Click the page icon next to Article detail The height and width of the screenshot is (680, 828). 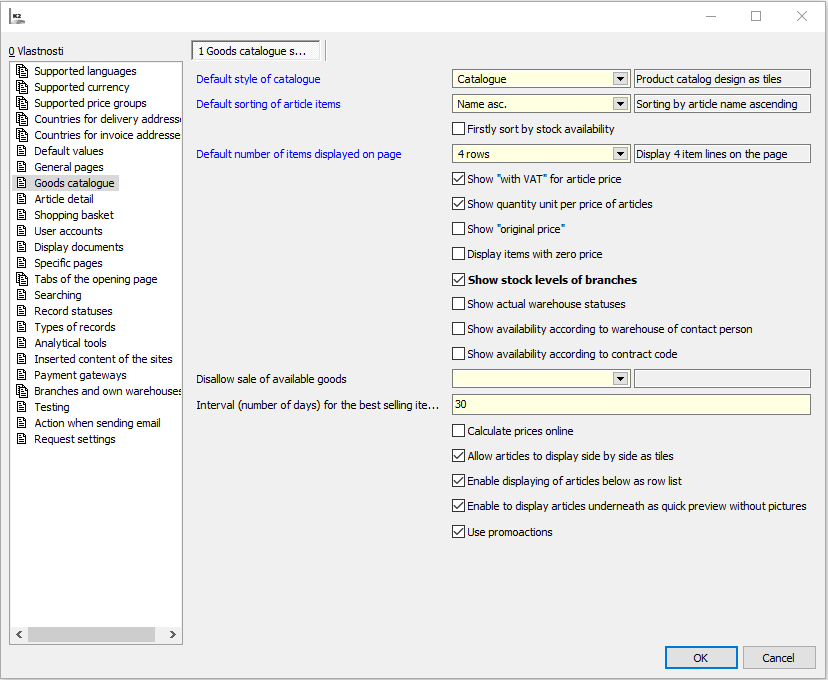pos(22,199)
